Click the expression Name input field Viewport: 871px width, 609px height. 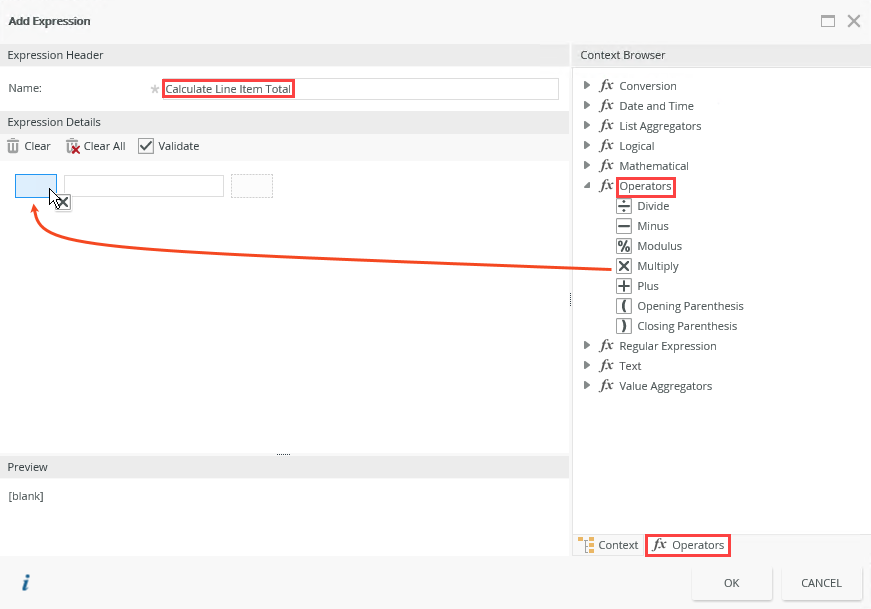tap(360, 89)
